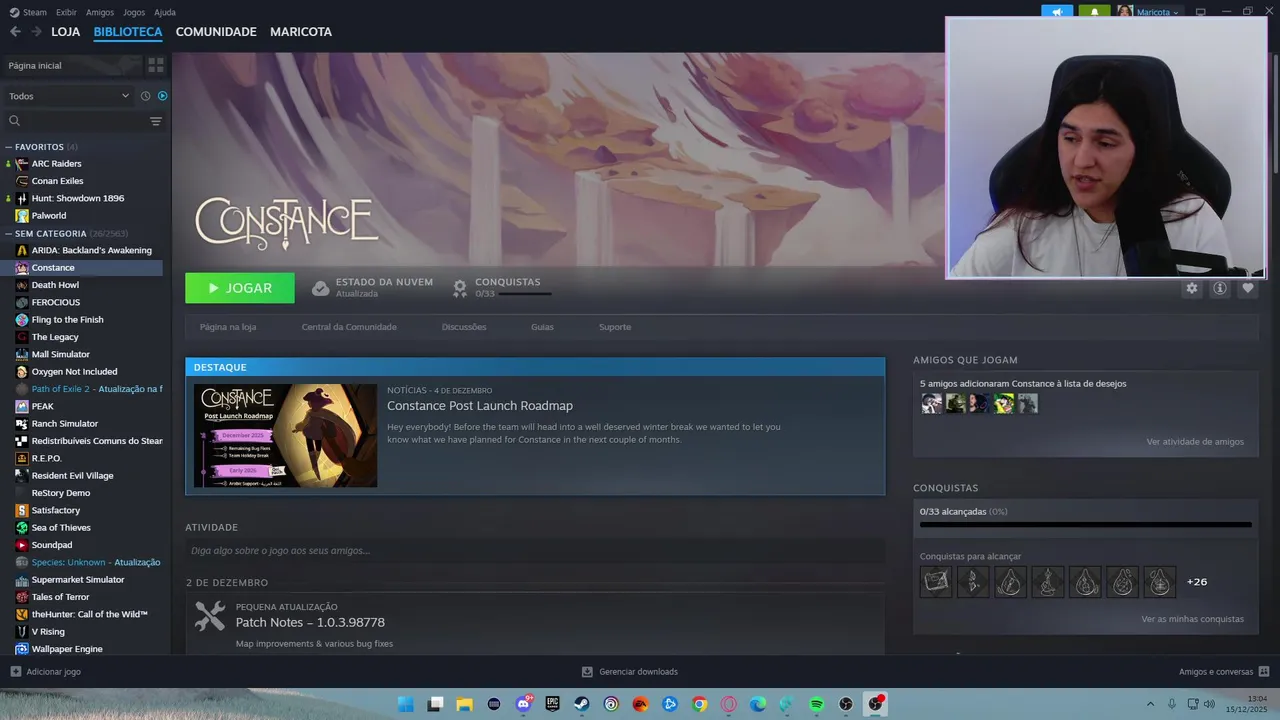Open the Steam announcements megaphone icon
This screenshot has height=720, width=1280.
[1057, 12]
